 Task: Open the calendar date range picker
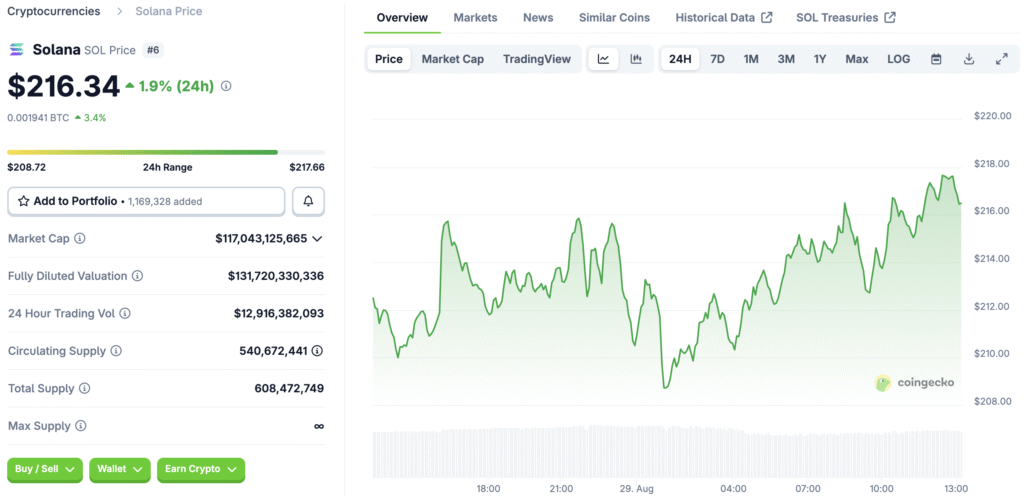[x=936, y=59]
